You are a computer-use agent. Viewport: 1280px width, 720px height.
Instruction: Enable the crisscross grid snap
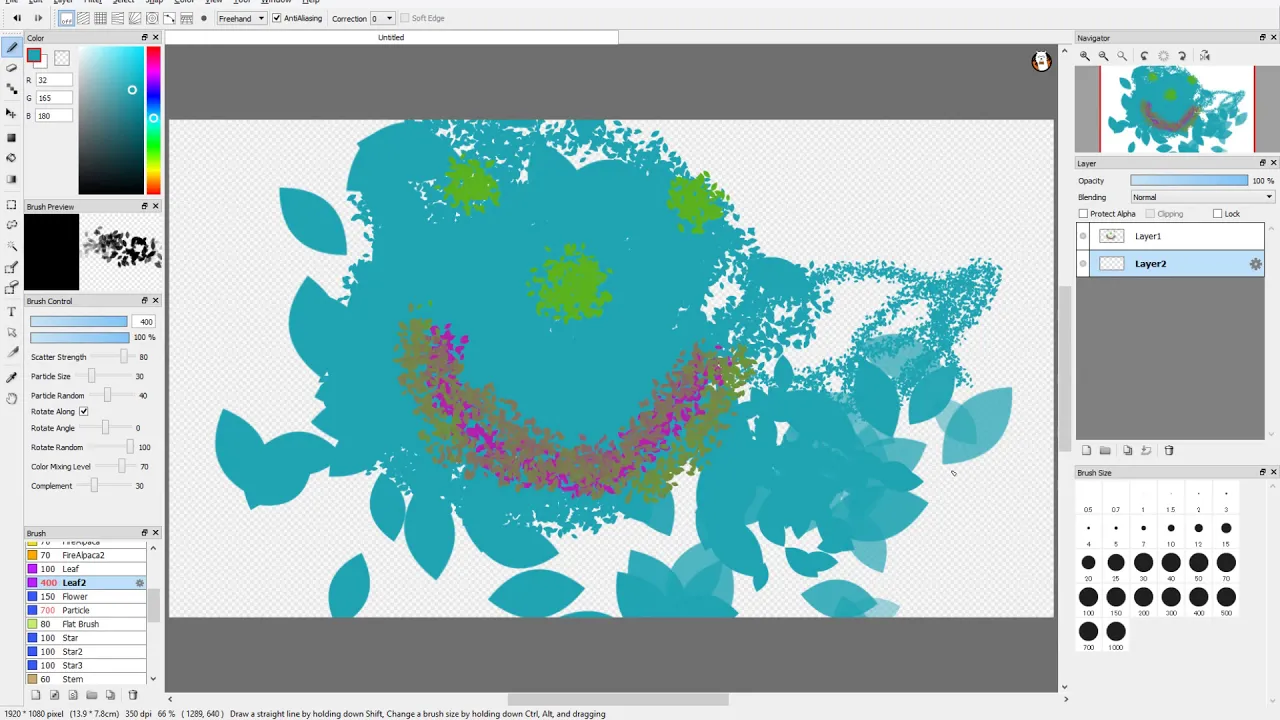pyautogui.click(x=100, y=18)
